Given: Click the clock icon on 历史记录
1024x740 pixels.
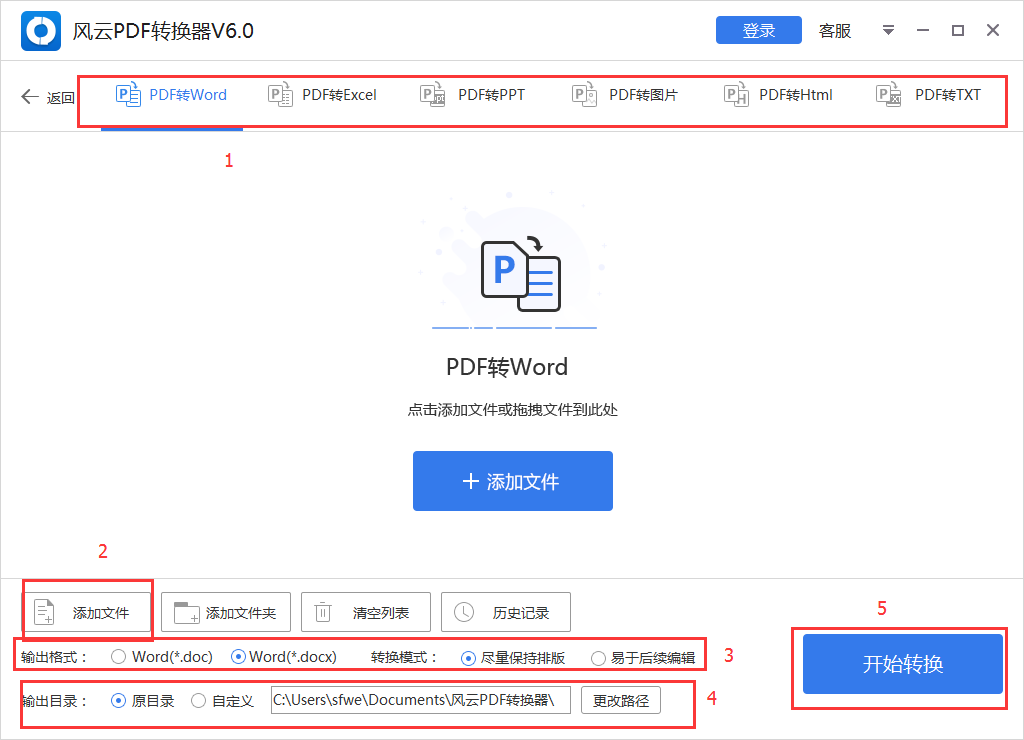Looking at the screenshot, I should point(464,612).
